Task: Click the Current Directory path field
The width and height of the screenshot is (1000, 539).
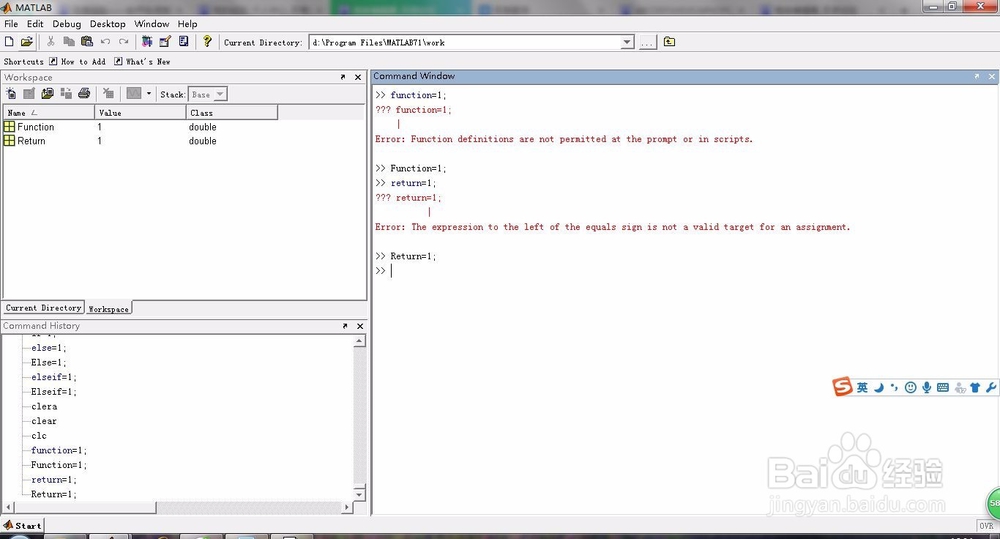Action: [x=465, y=43]
